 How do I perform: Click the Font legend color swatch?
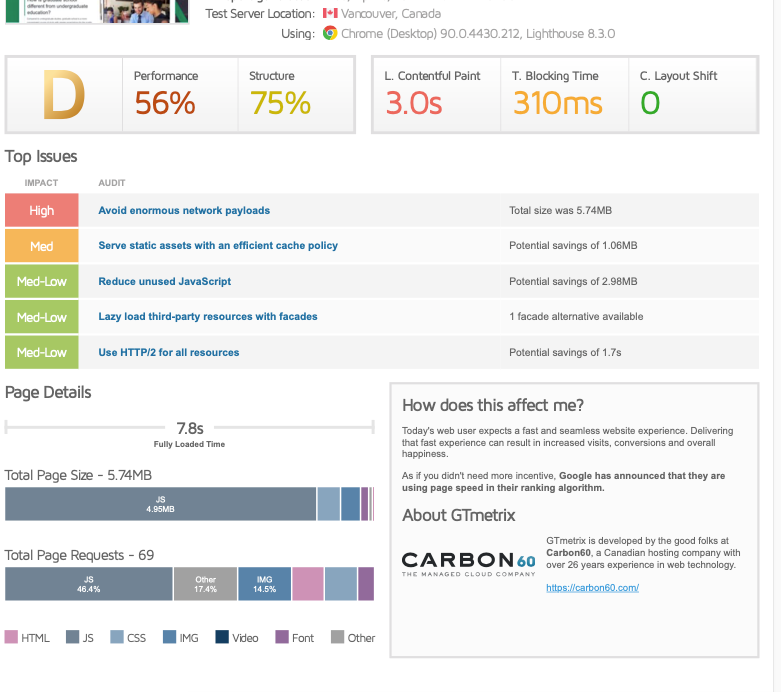[x=282, y=637]
